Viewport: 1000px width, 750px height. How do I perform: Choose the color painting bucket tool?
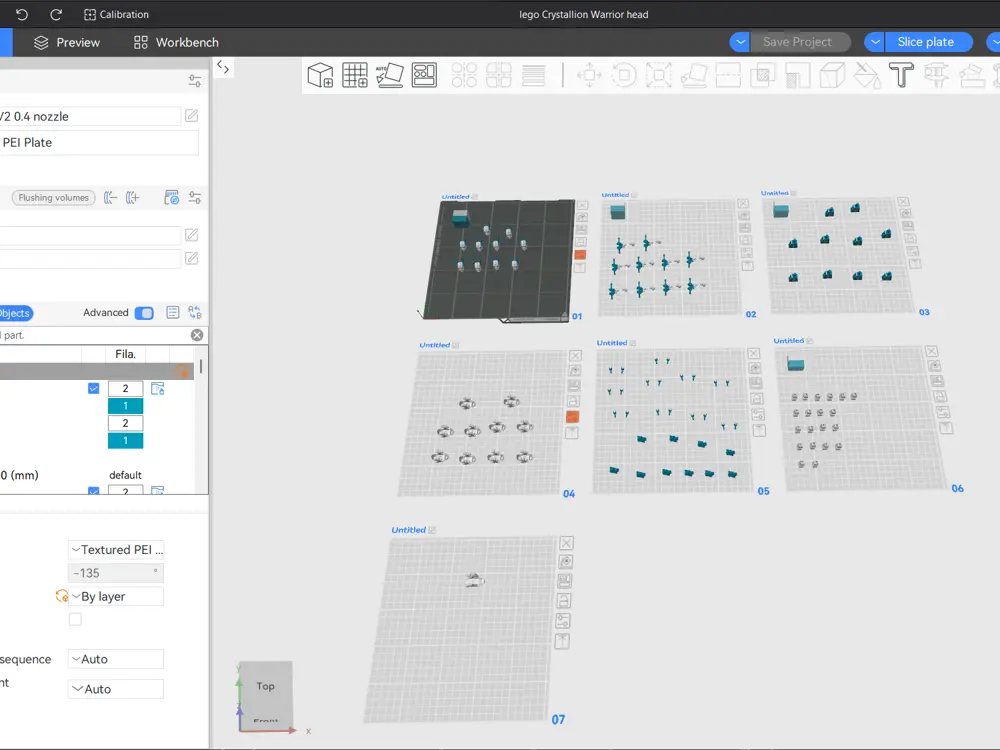(867, 75)
